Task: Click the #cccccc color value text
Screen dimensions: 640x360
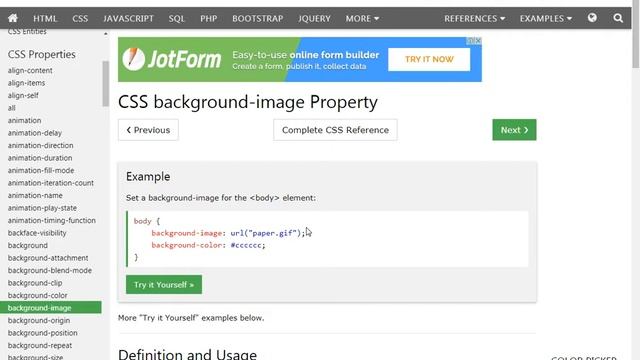Action: (x=246, y=245)
